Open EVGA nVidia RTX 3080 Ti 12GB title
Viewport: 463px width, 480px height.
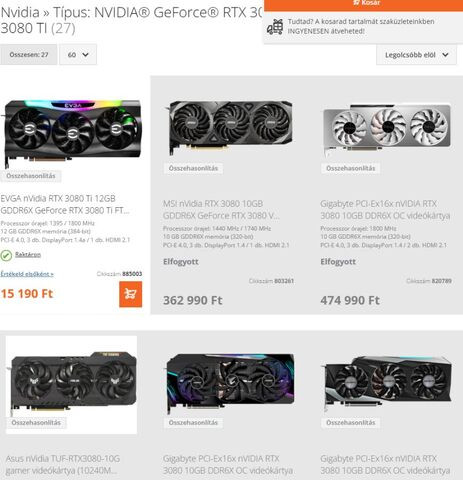(x=65, y=204)
